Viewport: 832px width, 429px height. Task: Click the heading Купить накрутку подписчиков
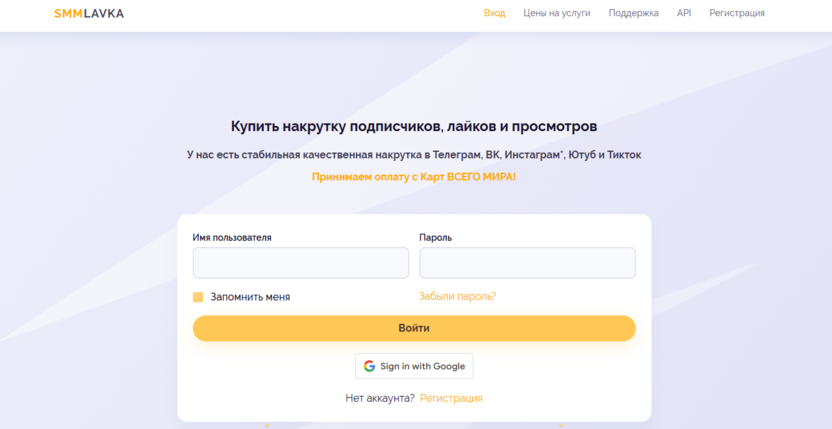[414, 127]
